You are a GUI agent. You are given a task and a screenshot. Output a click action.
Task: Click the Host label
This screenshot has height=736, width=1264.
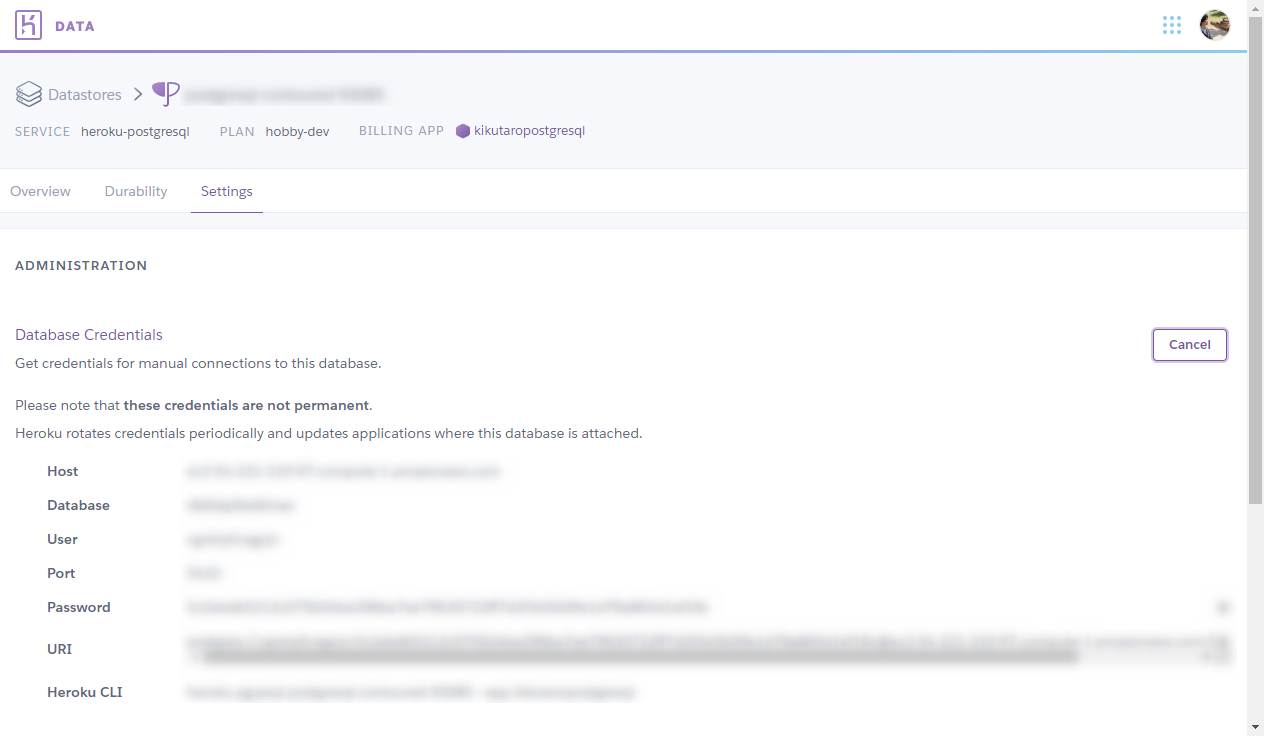62,471
